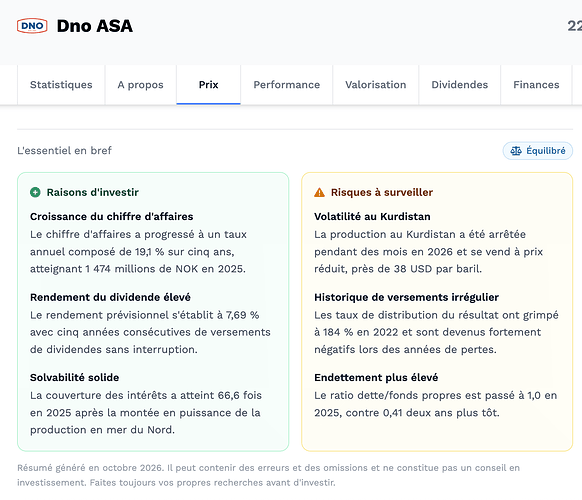Select the Endettement plus élevé risk item
The width and height of the screenshot is (582, 500).
(436, 395)
